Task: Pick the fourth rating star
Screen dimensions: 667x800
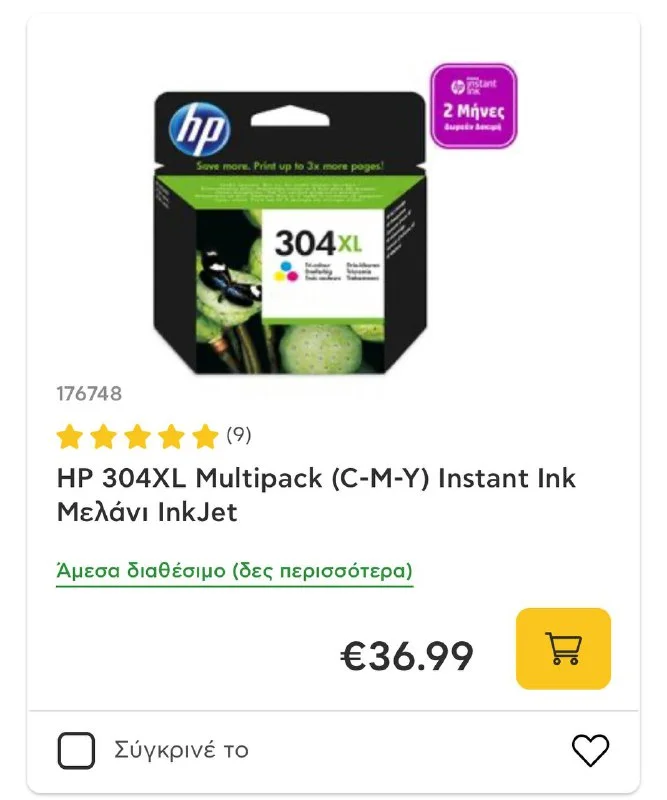Action: pyautogui.click(x=171, y=437)
